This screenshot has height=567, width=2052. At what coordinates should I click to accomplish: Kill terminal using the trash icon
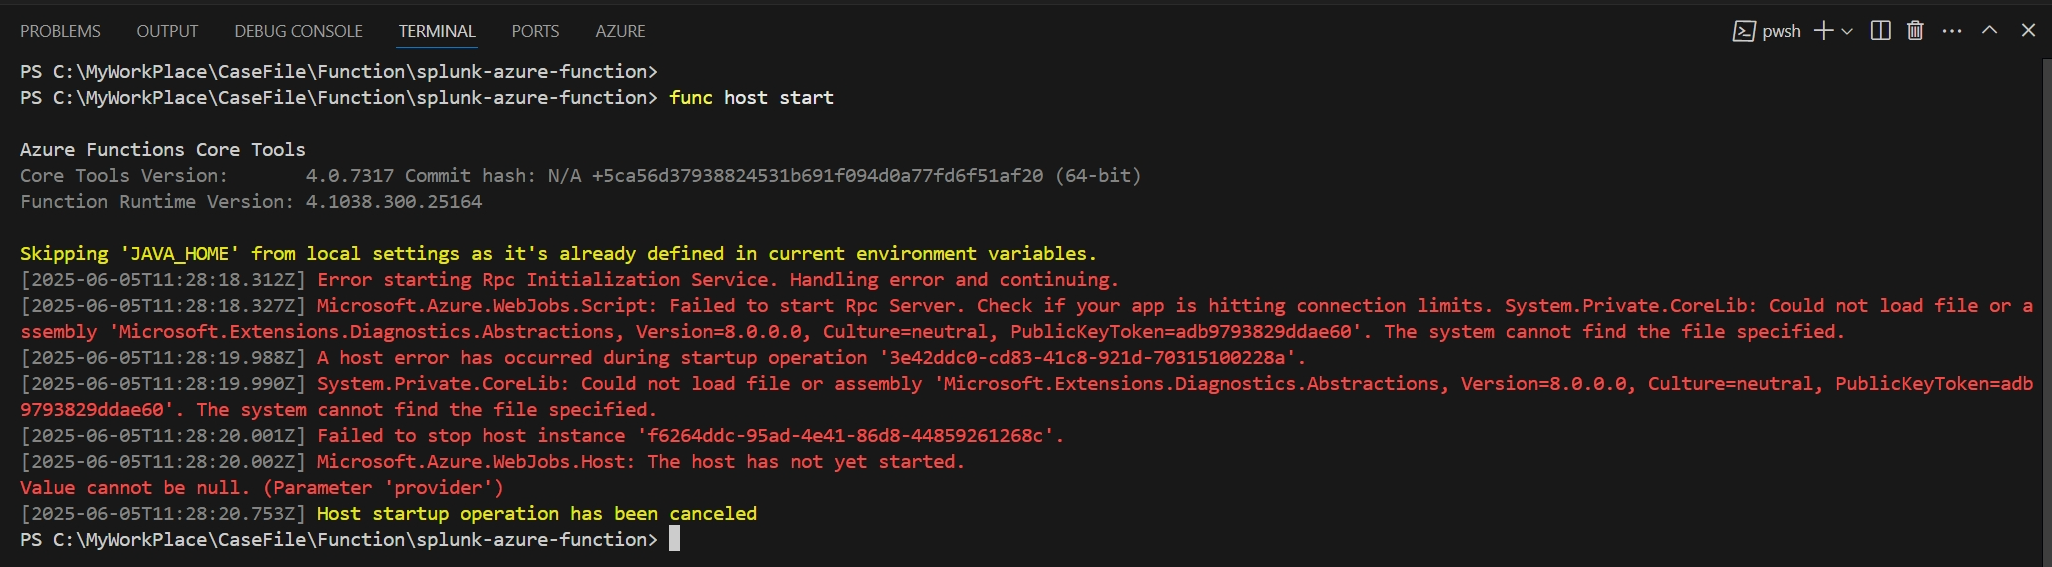coord(1915,31)
